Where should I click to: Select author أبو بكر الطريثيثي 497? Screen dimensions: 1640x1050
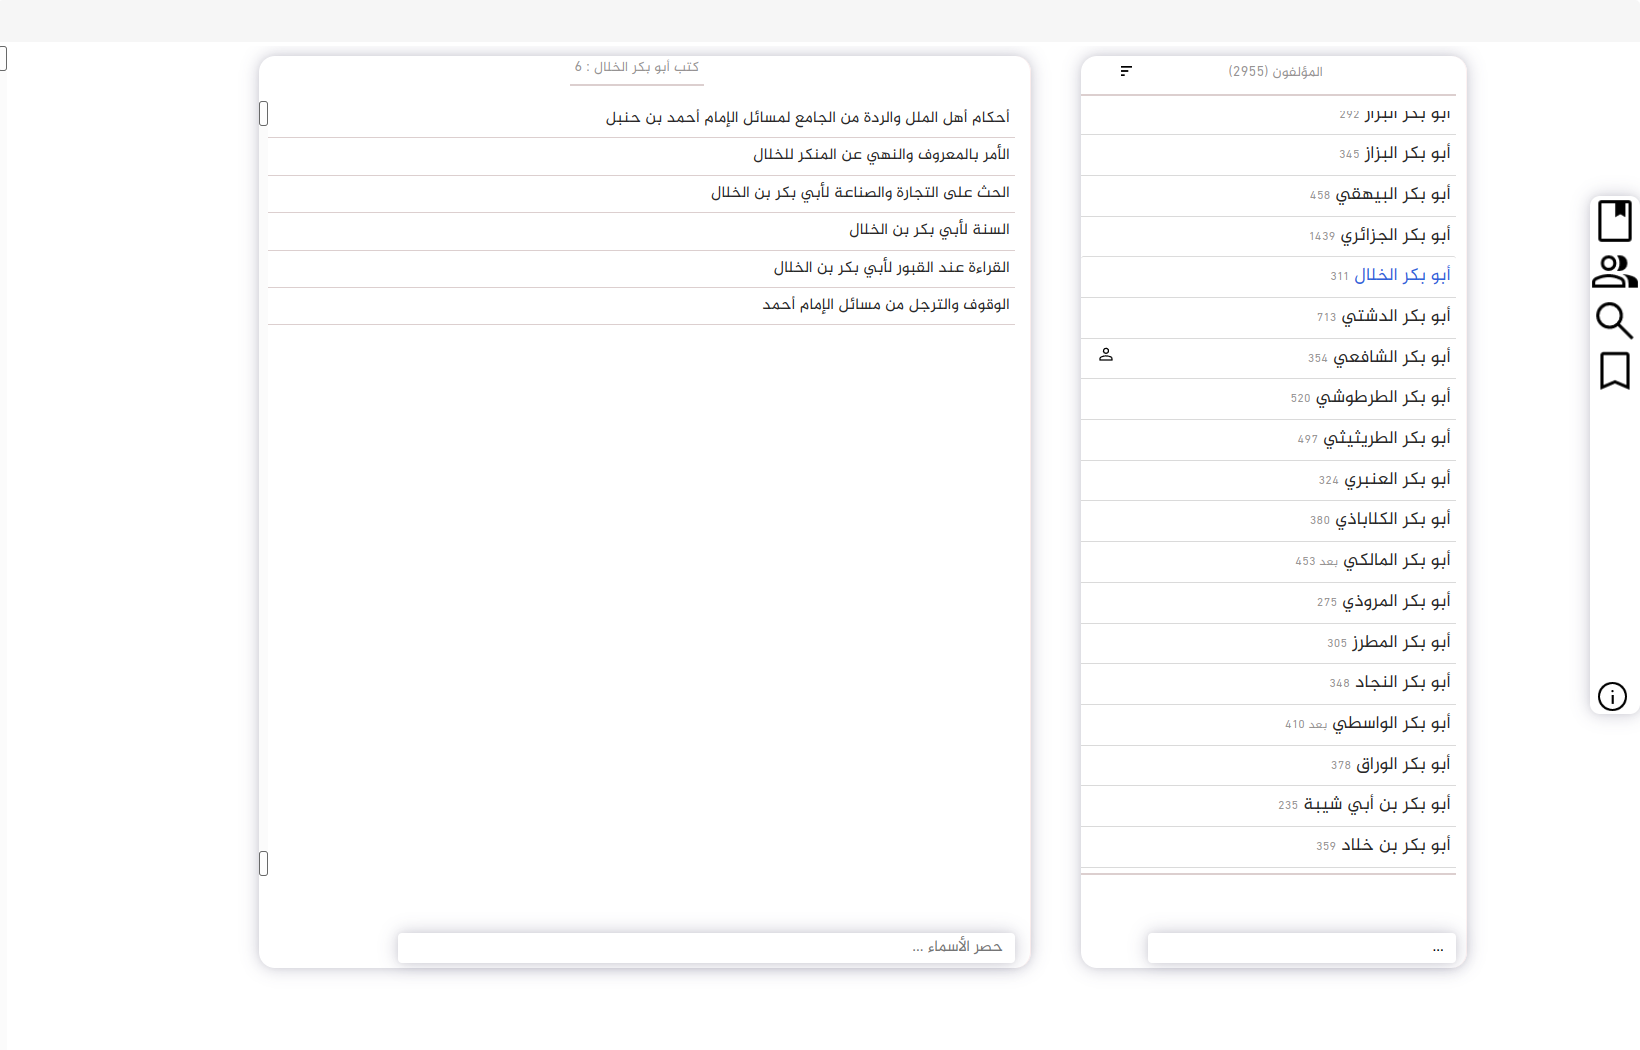click(1268, 439)
